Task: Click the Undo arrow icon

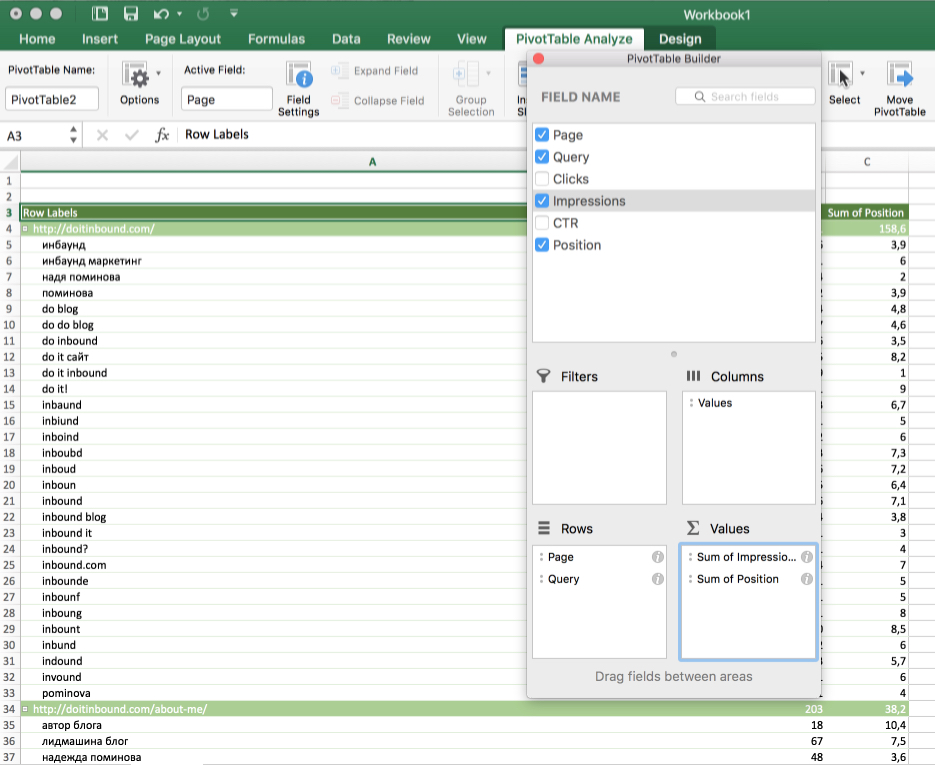Action: pyautogui.click(x=161, y=14)
